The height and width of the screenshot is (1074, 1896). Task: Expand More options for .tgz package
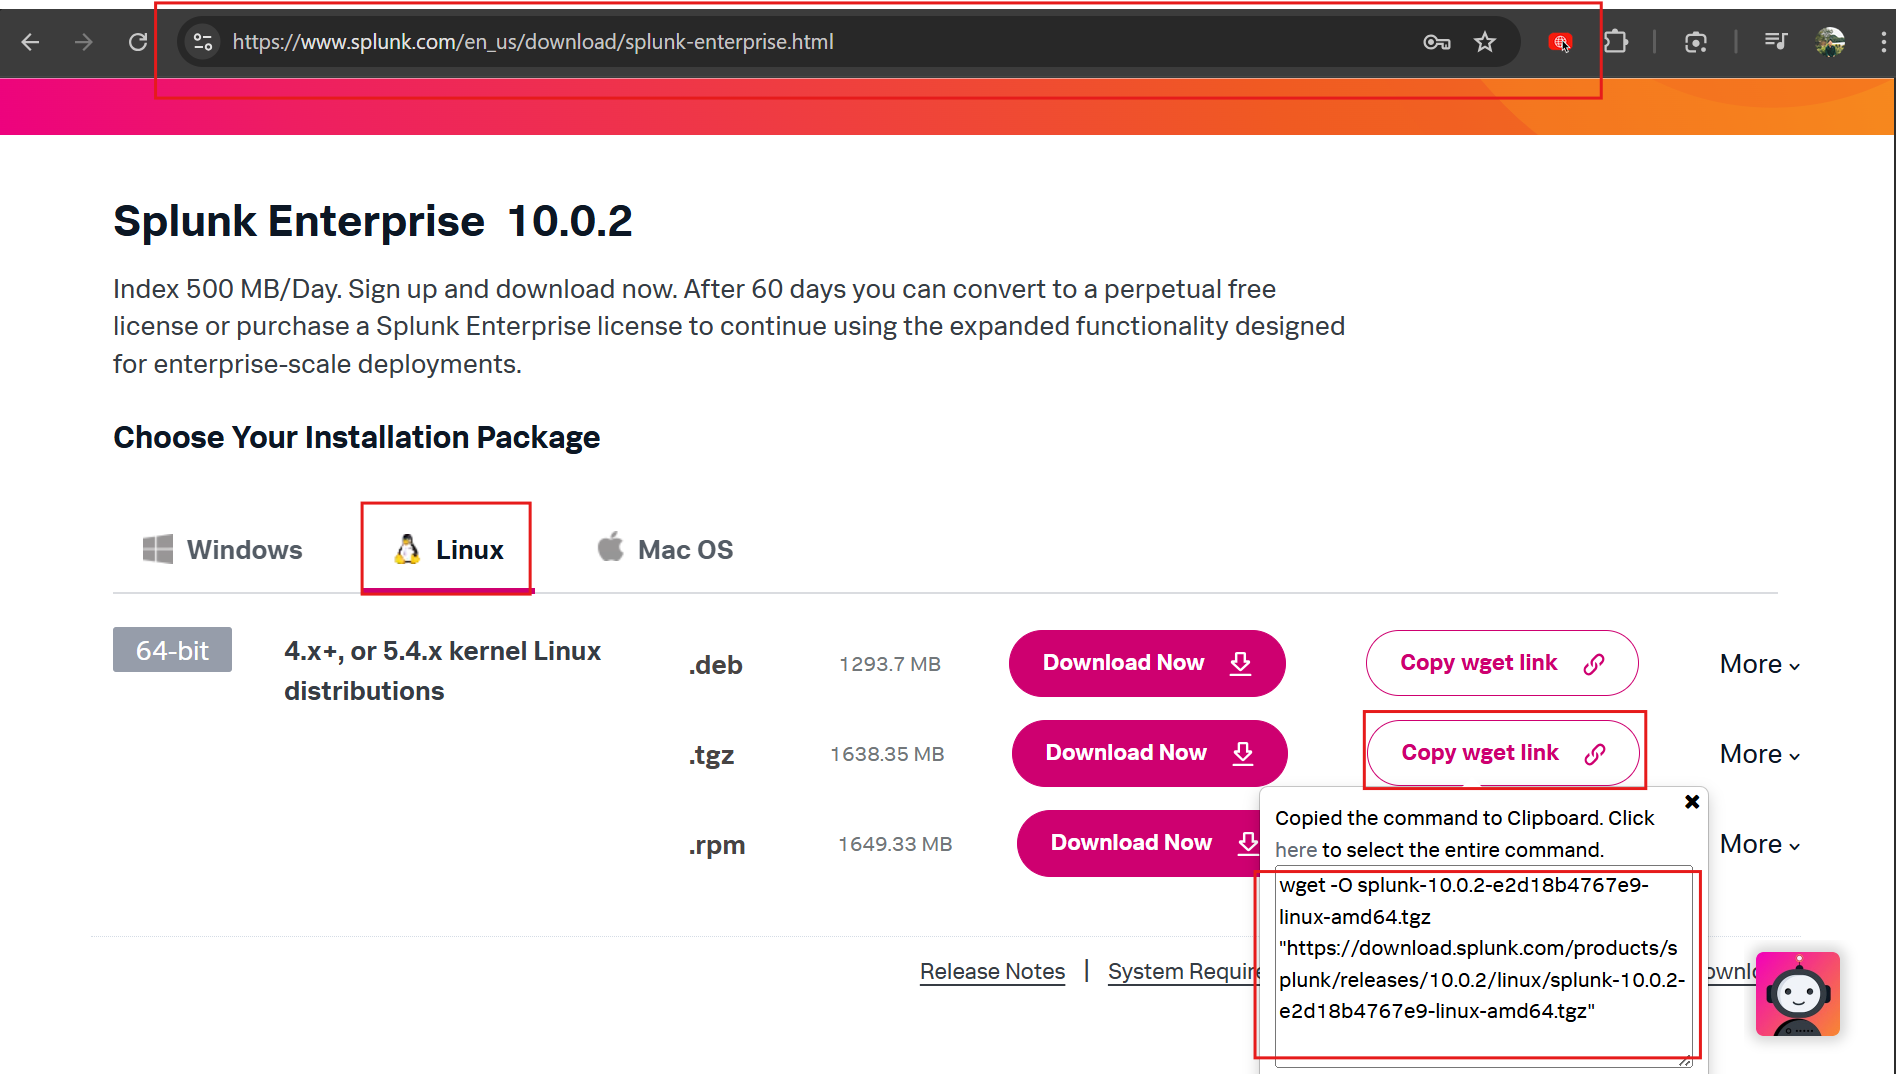tap(1759, 754)
